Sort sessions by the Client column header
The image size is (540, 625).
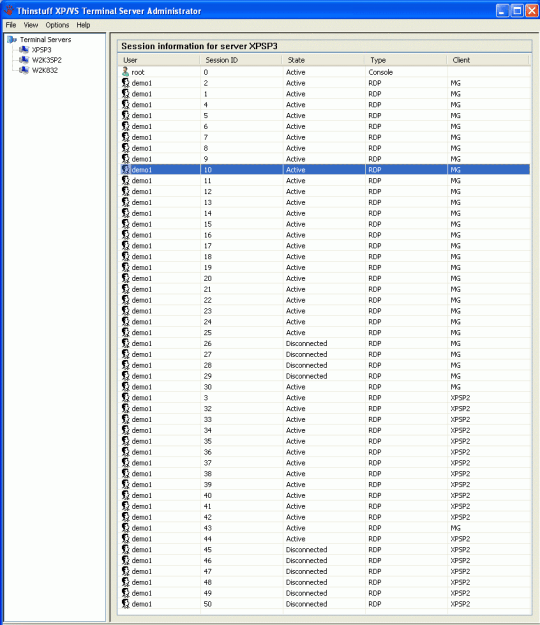(x=488, y=60)
